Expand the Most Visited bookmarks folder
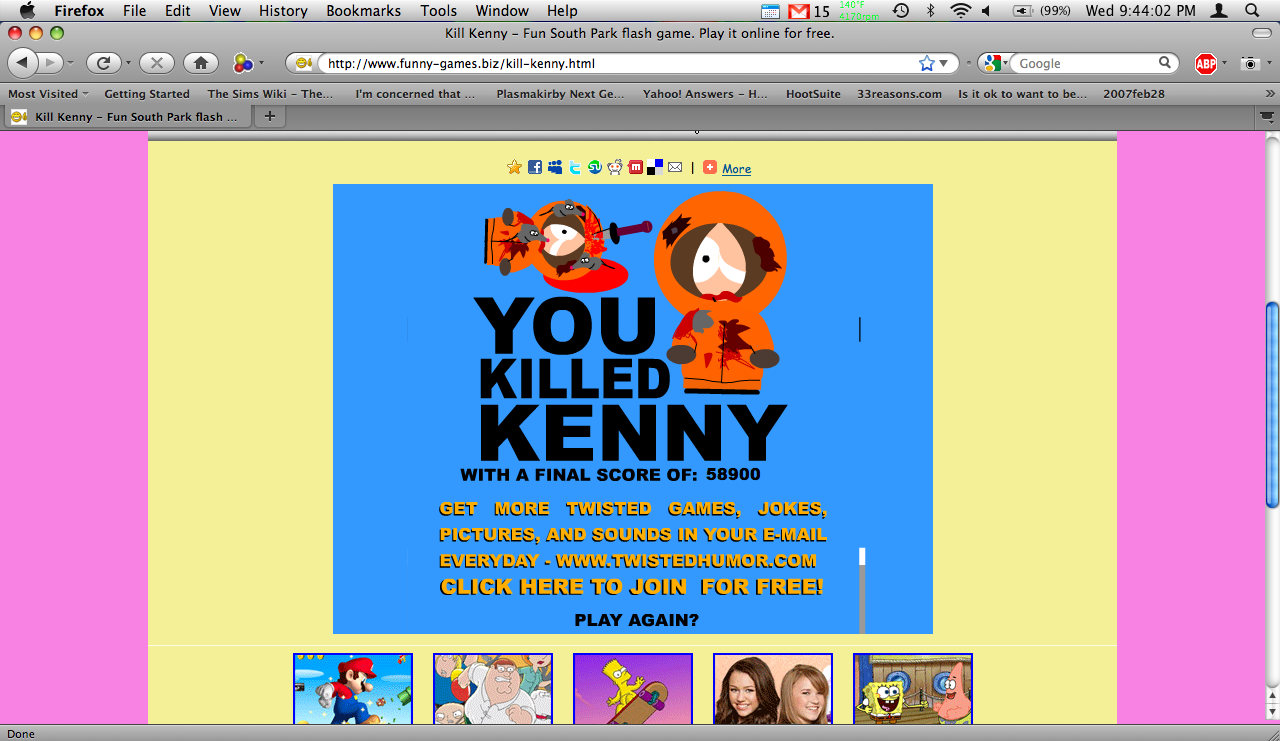Screen dimensions: 1280x741 click(x=48, y=94)
